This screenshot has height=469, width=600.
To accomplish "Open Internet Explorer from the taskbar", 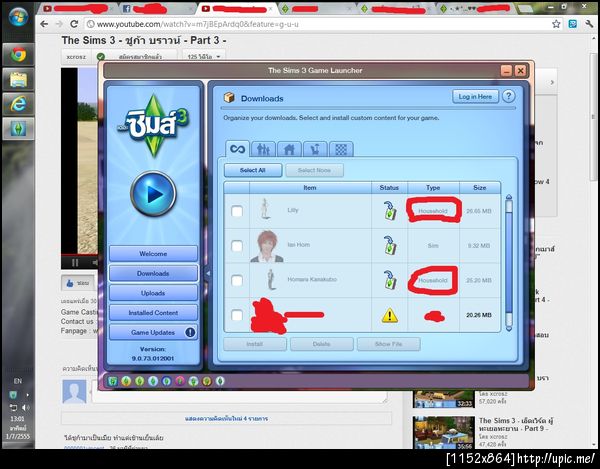I will point(18,103).
